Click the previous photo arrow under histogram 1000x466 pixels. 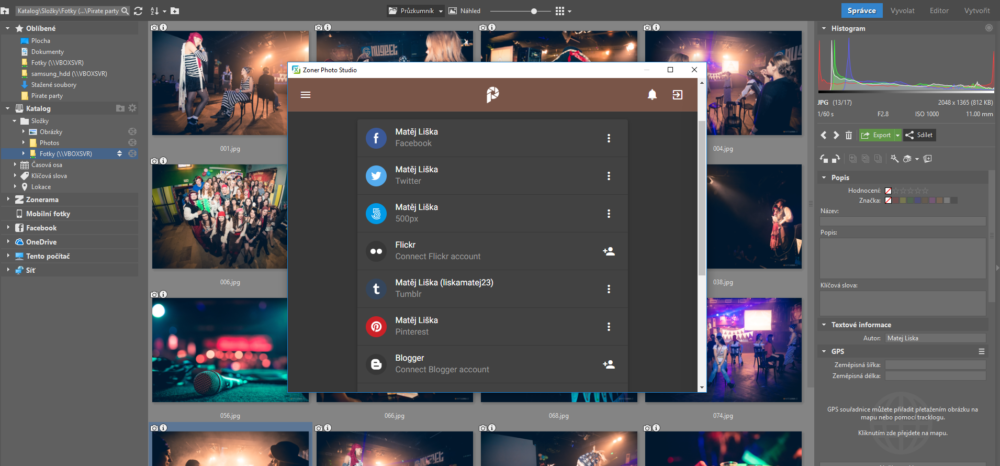823,135
